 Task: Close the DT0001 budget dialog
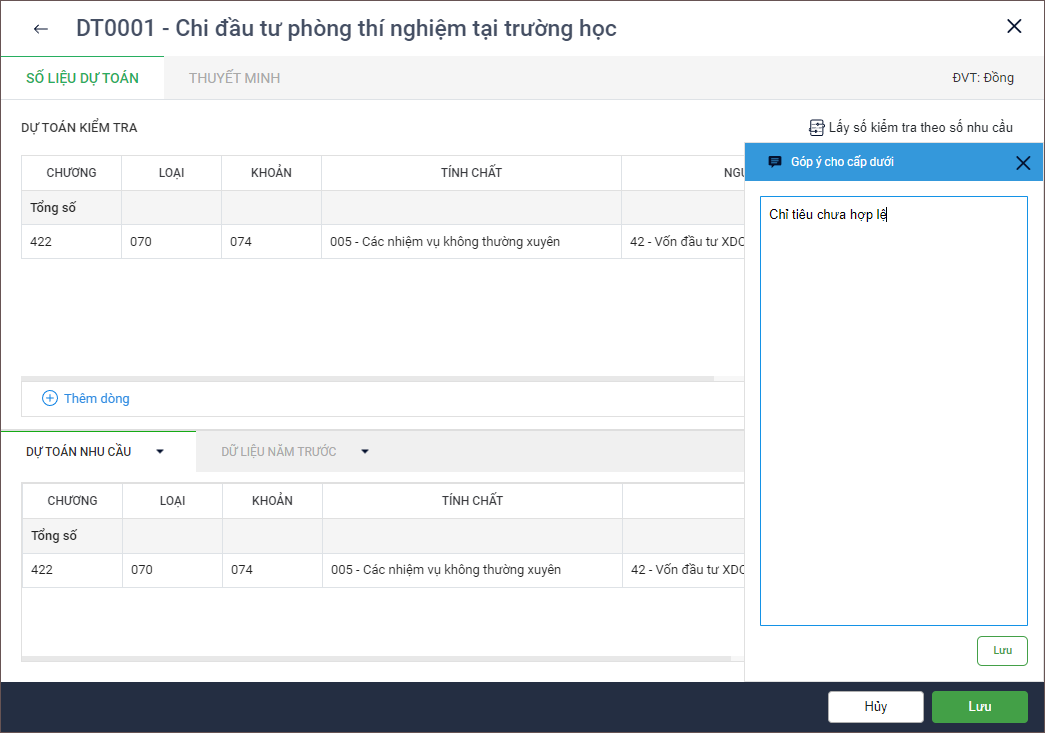point(1014,27)
